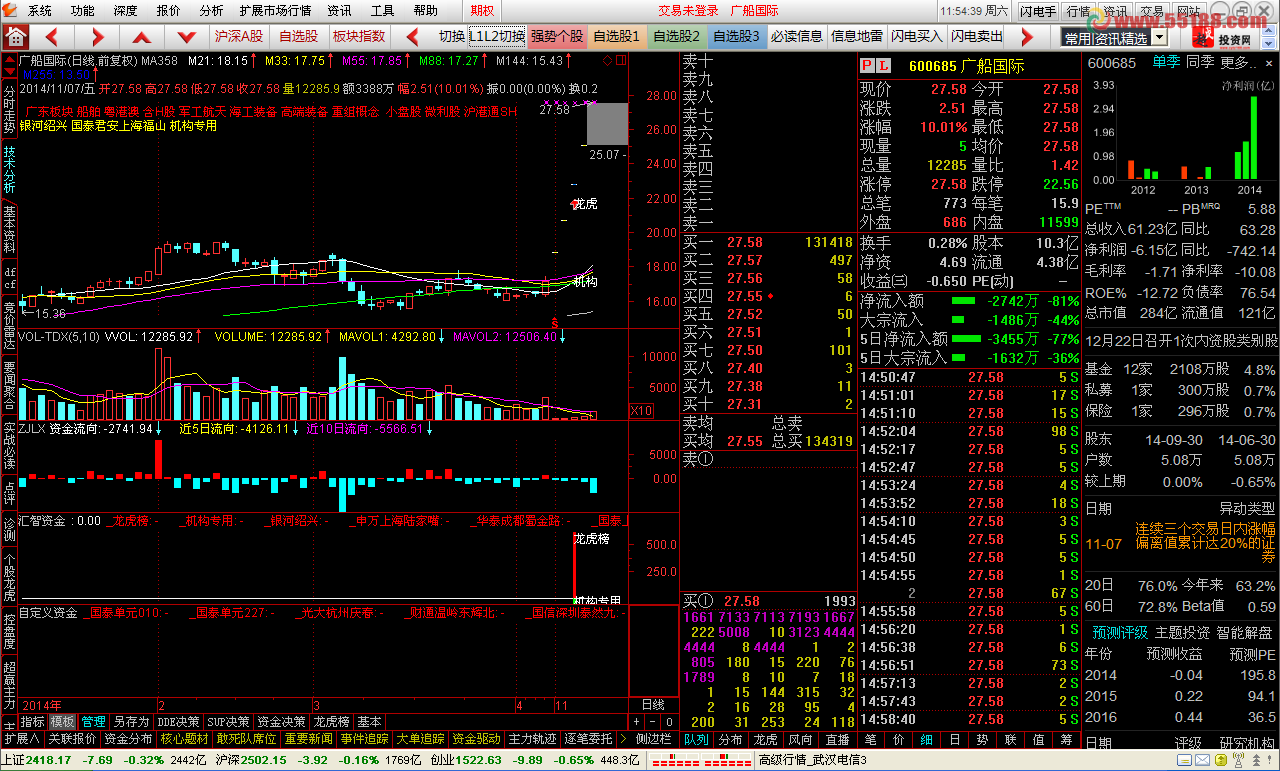Open the 关联报价 bottom tab
This screenshot has height=771, width=1280.
(72, 739)
